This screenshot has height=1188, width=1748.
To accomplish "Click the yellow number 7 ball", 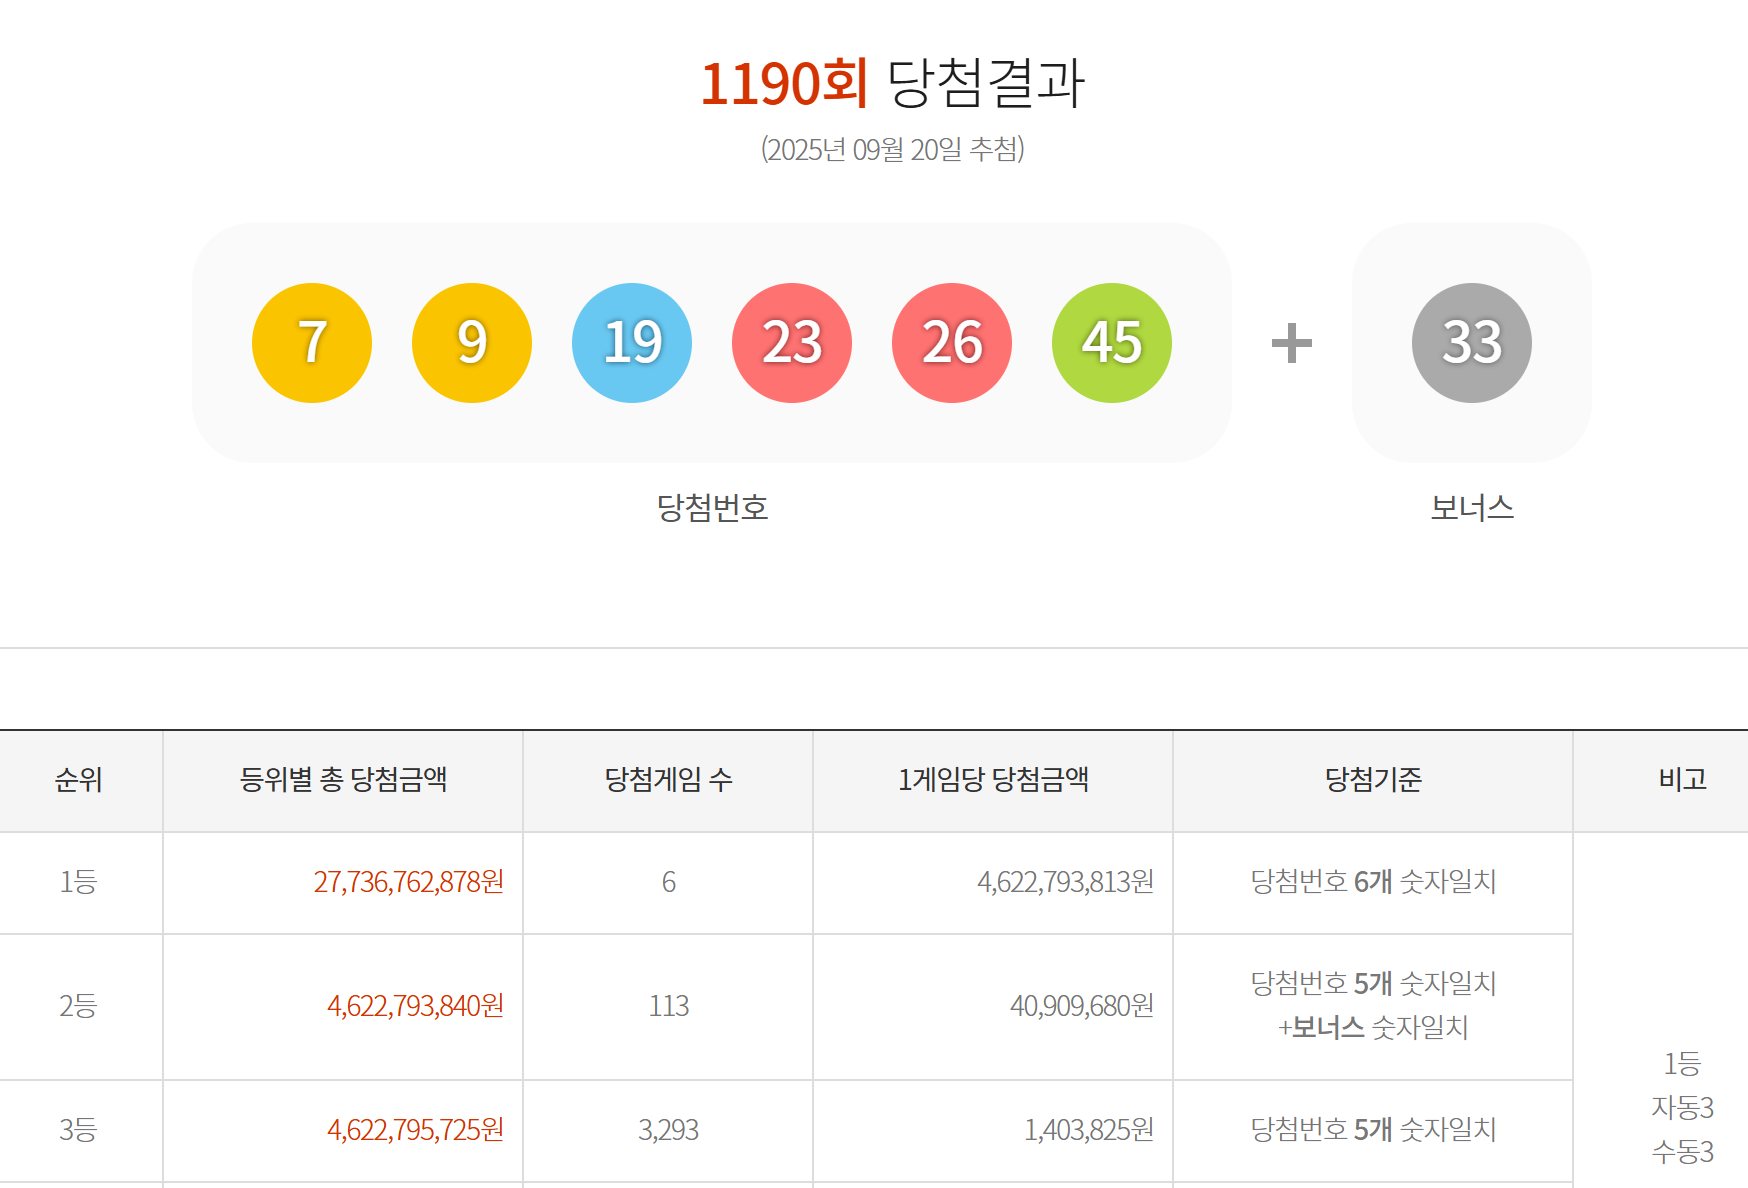I will coord(312,343).
